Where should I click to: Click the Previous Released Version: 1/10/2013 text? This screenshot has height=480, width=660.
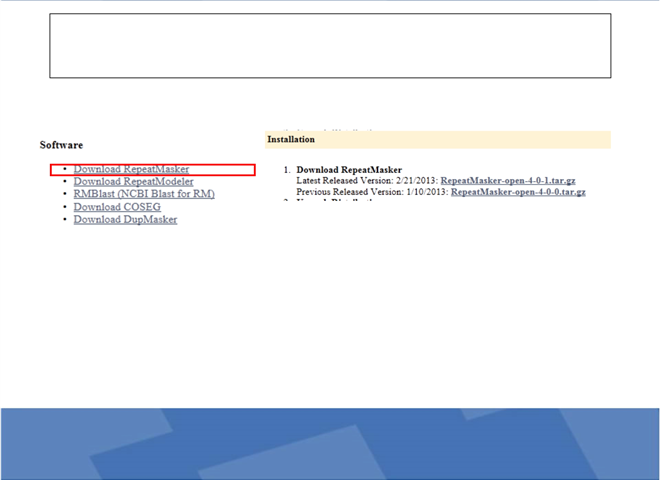click(x=372, y=192)
